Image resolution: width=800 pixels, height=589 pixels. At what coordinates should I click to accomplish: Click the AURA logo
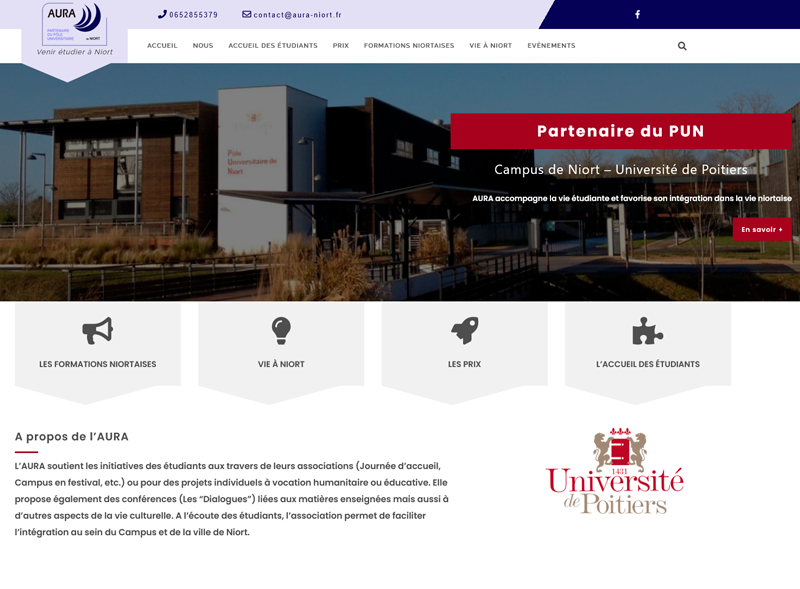[x=74, y=24]
